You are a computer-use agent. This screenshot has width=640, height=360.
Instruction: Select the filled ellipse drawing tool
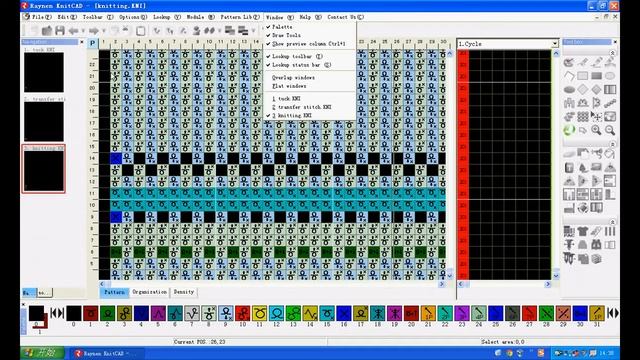(569, 89)
